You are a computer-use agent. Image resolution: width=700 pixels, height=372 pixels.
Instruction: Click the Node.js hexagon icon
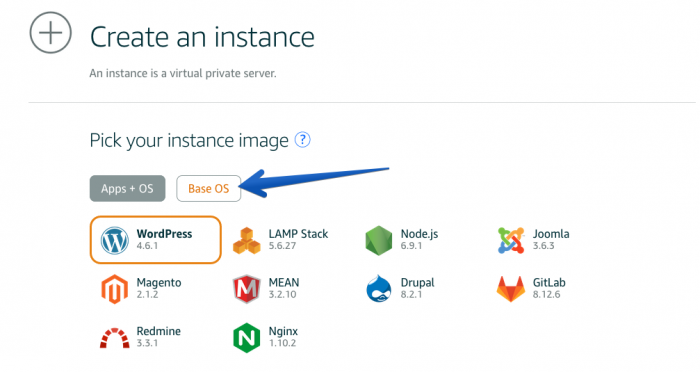(x=379, y=240)
